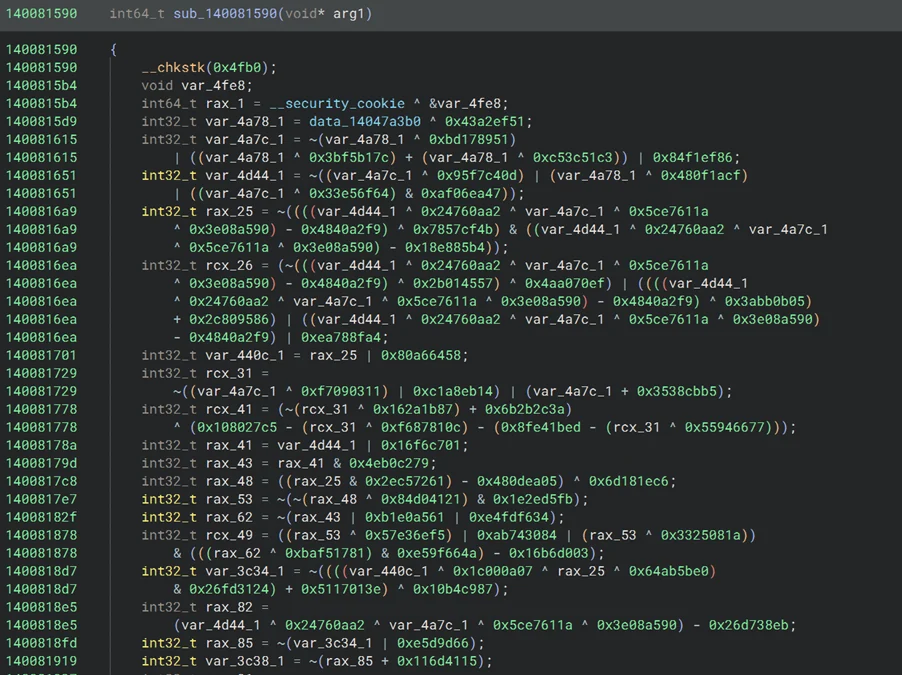Select the constant 0xc1a8eb14
This screenshot has width=902, height=675.
tap(453, 391)
